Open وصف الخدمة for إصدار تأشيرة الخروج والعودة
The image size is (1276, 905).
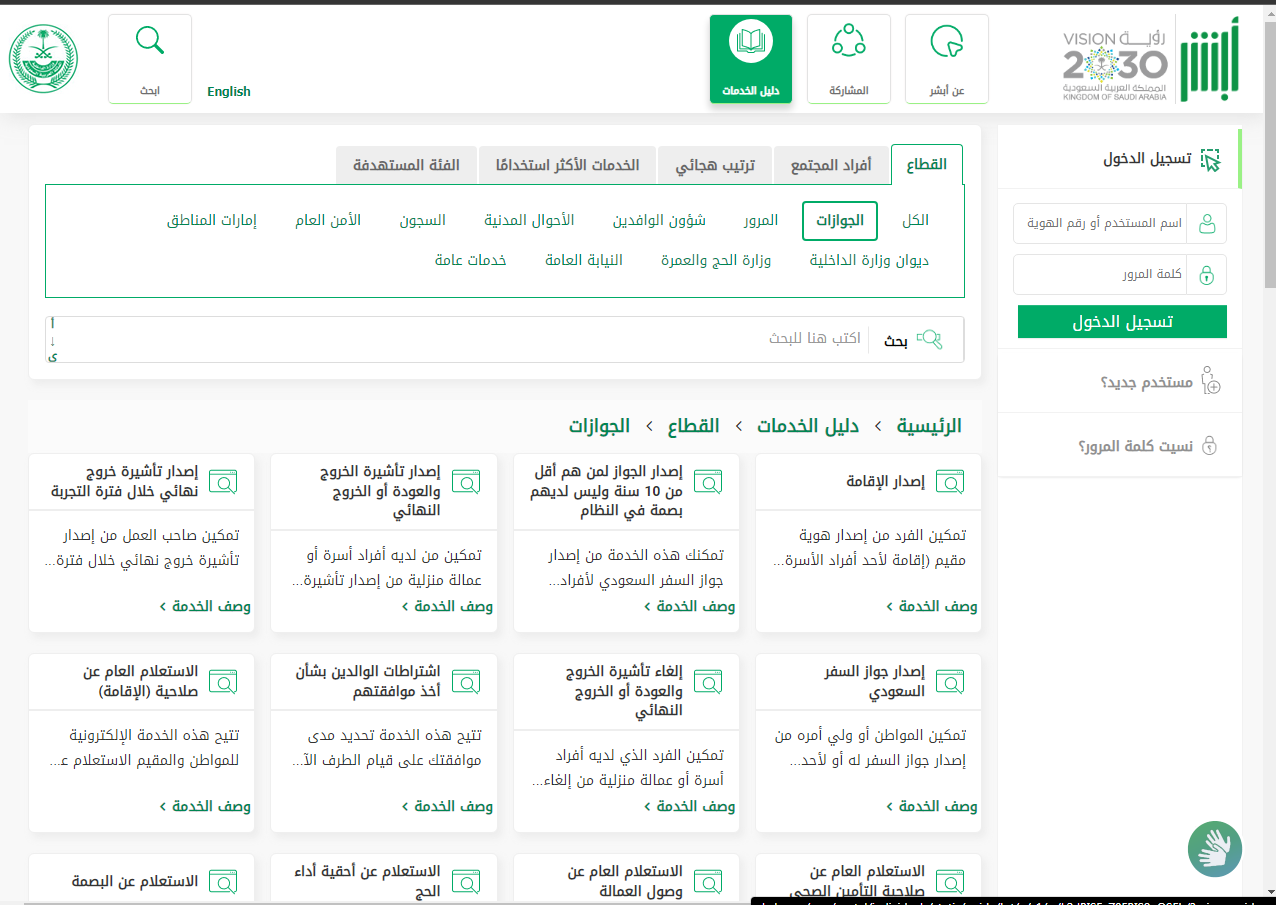[x=447, y=606]
